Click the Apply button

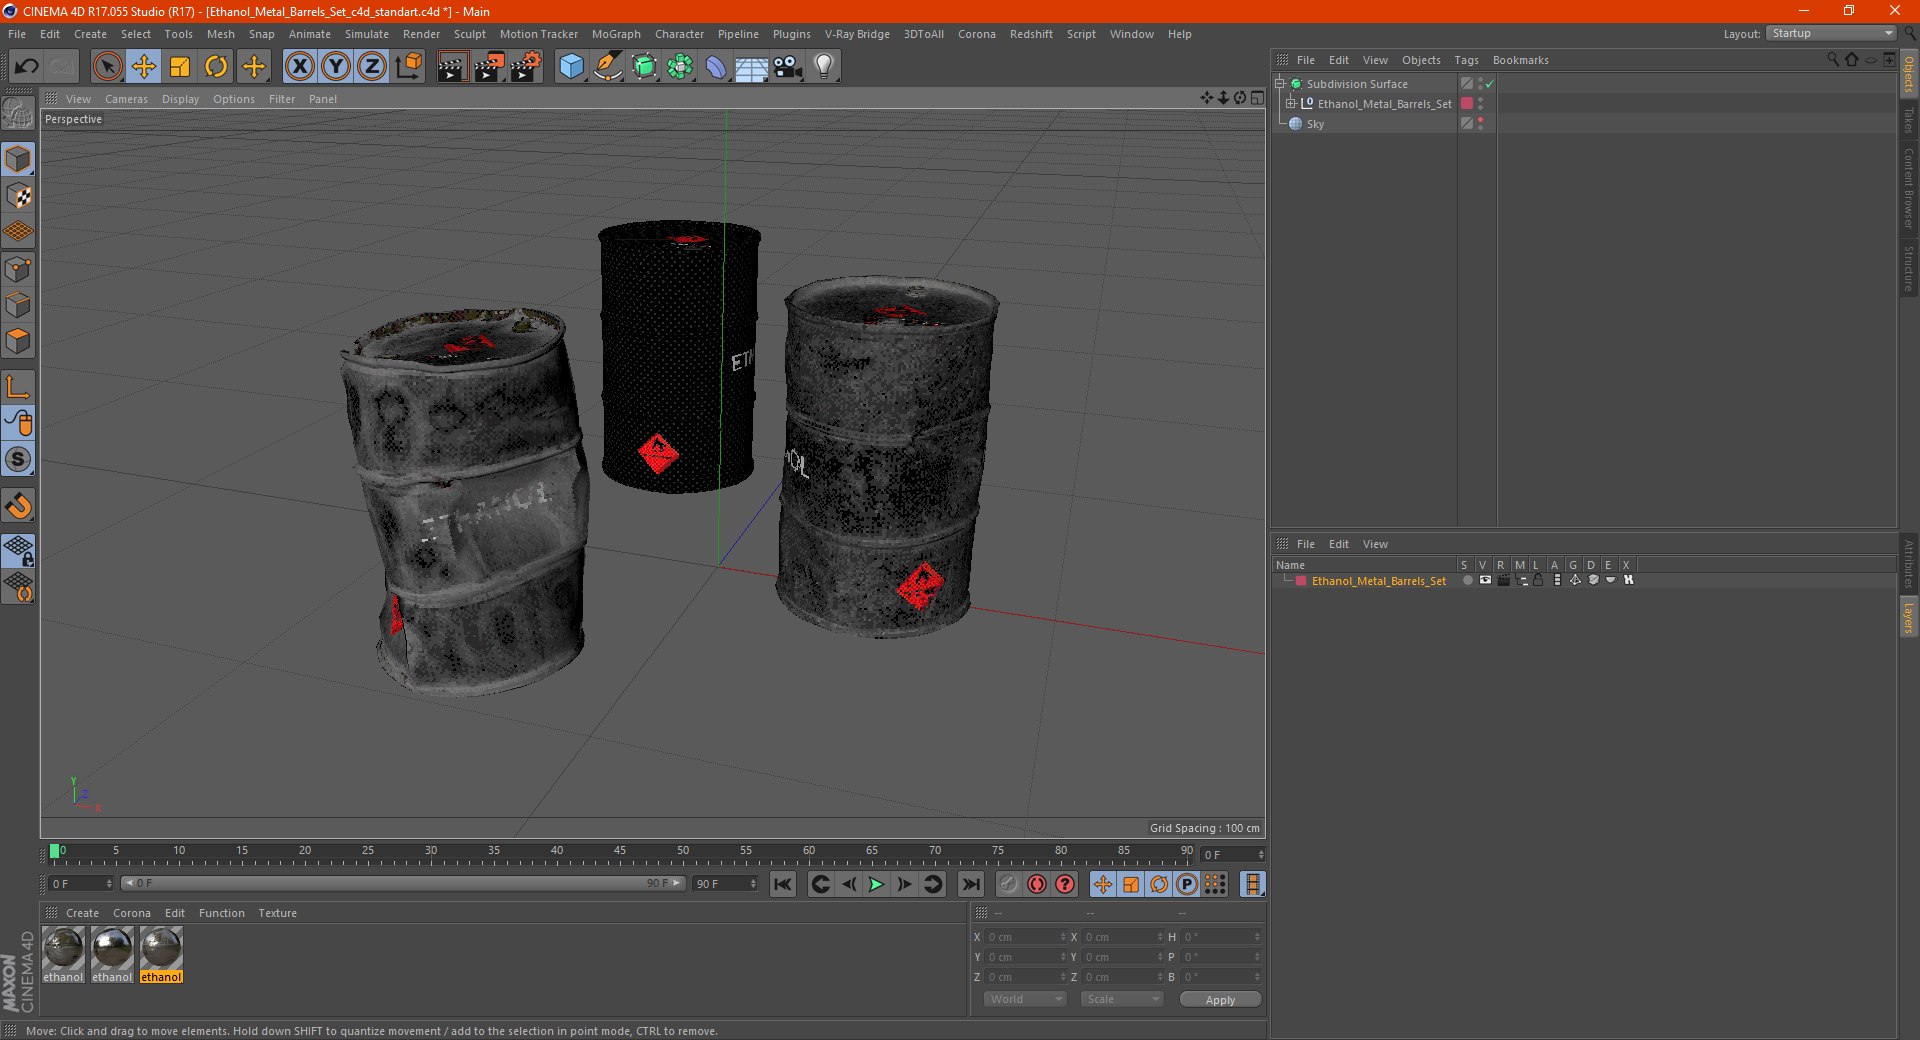(x=1220, y=999)
